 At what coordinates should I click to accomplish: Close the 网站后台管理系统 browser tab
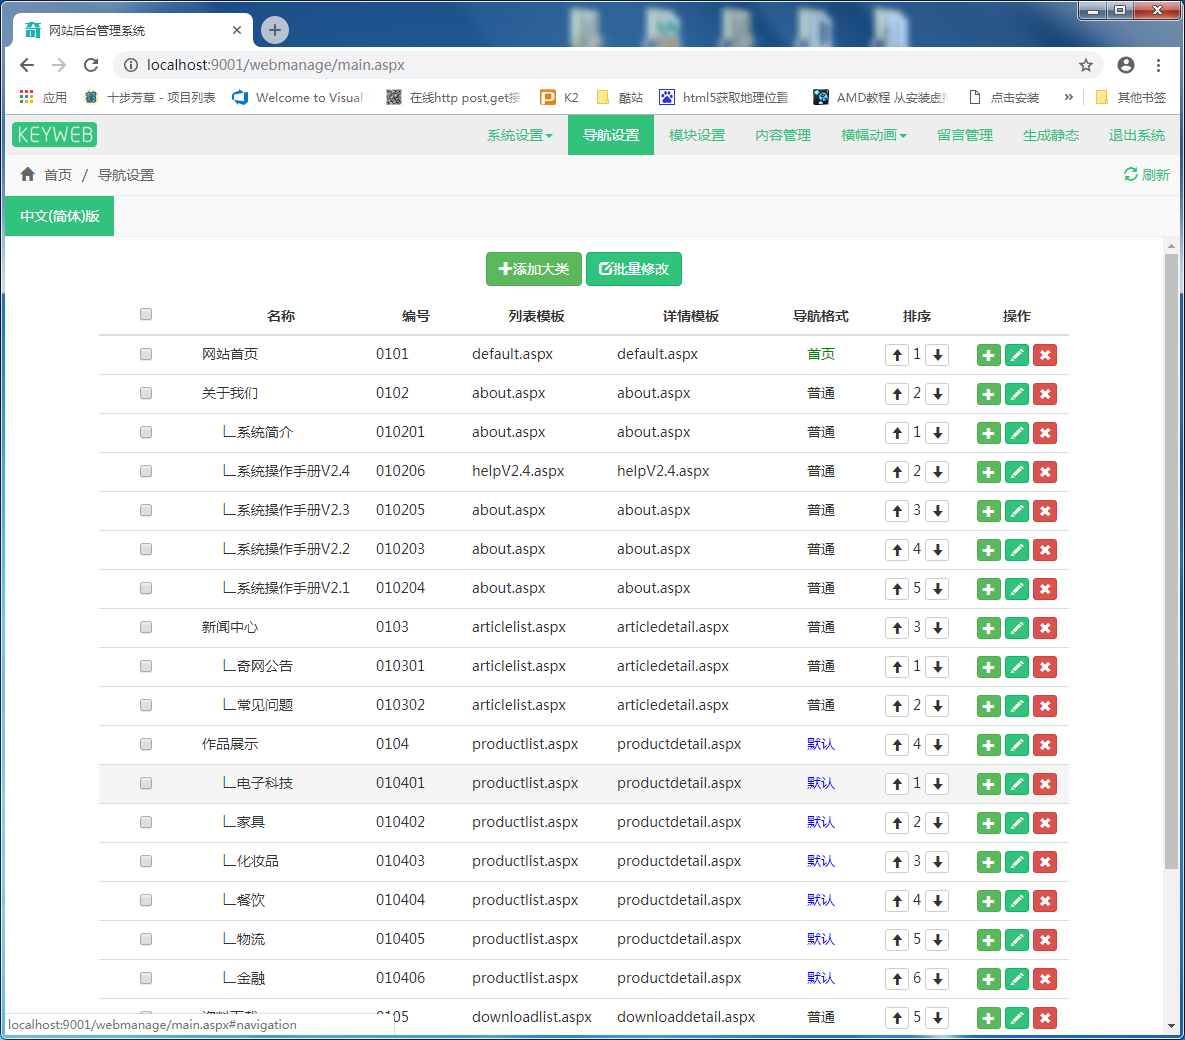tap(237, 30)
